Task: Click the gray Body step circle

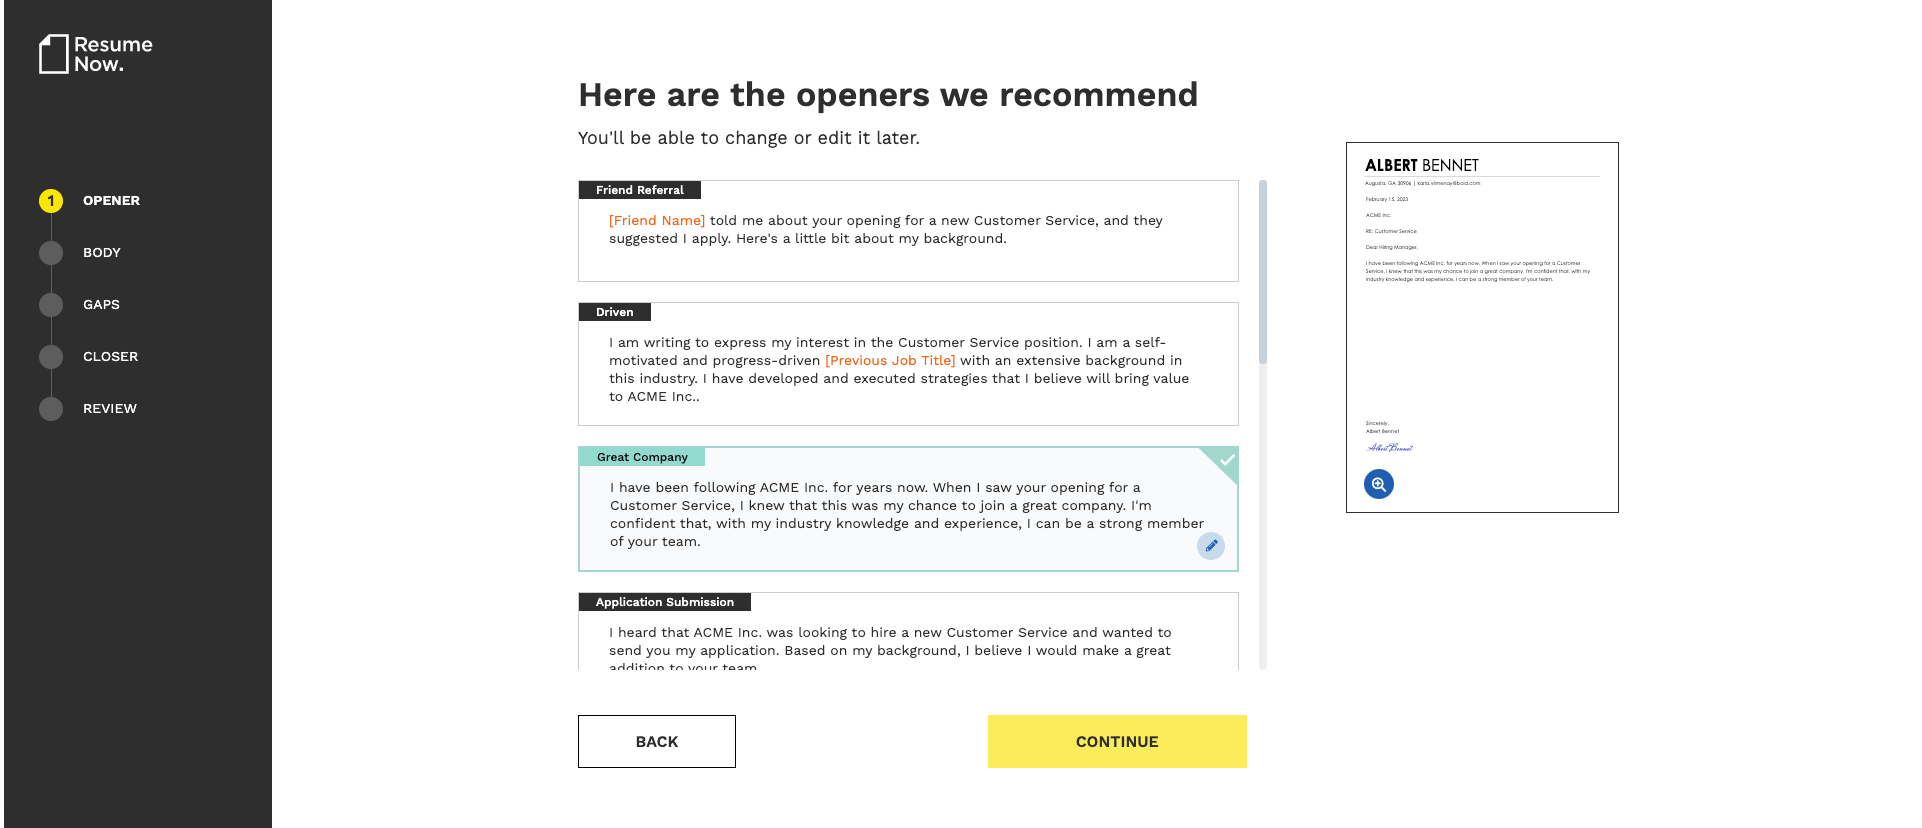Action: [x=51, y=253]
